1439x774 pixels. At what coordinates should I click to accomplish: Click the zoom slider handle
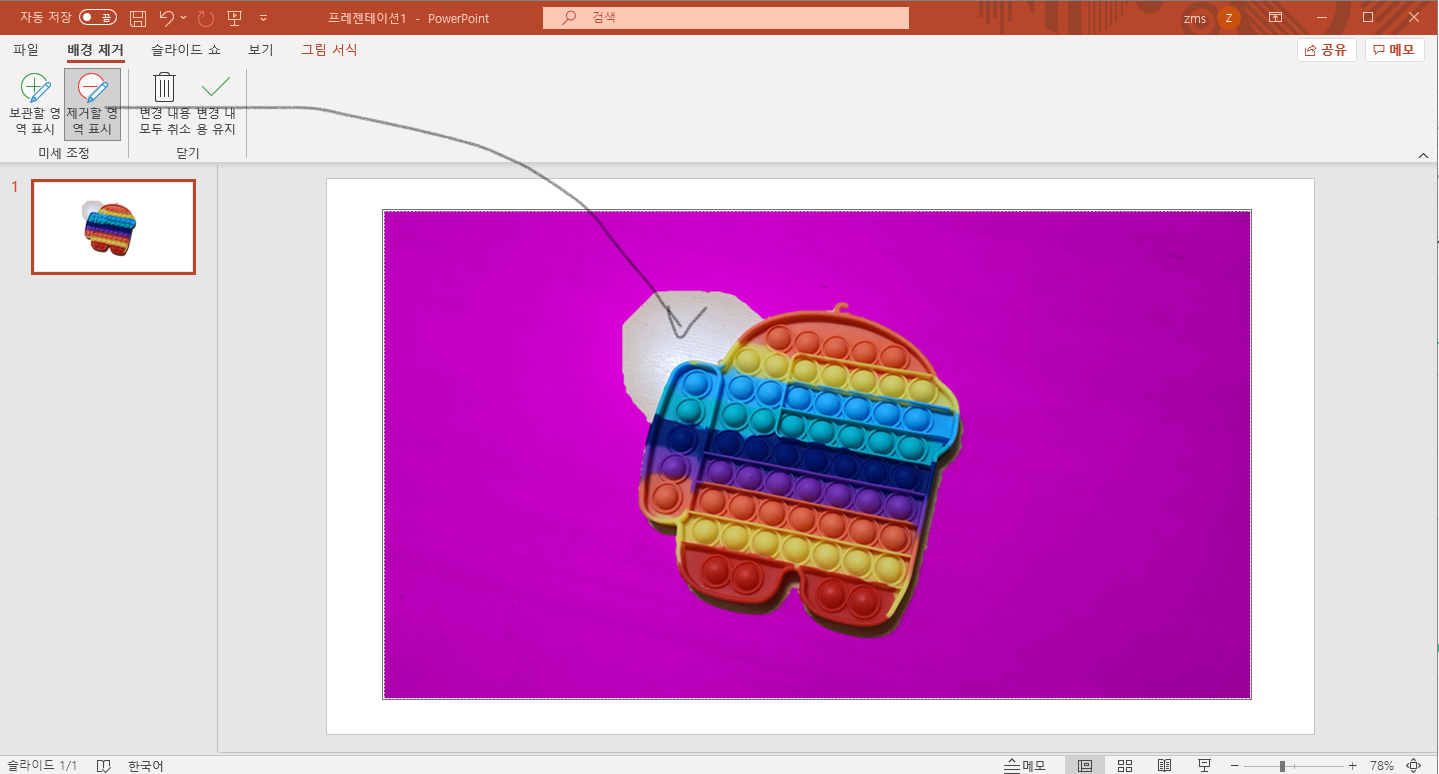pyautogui.click(x=1282, y=766)
